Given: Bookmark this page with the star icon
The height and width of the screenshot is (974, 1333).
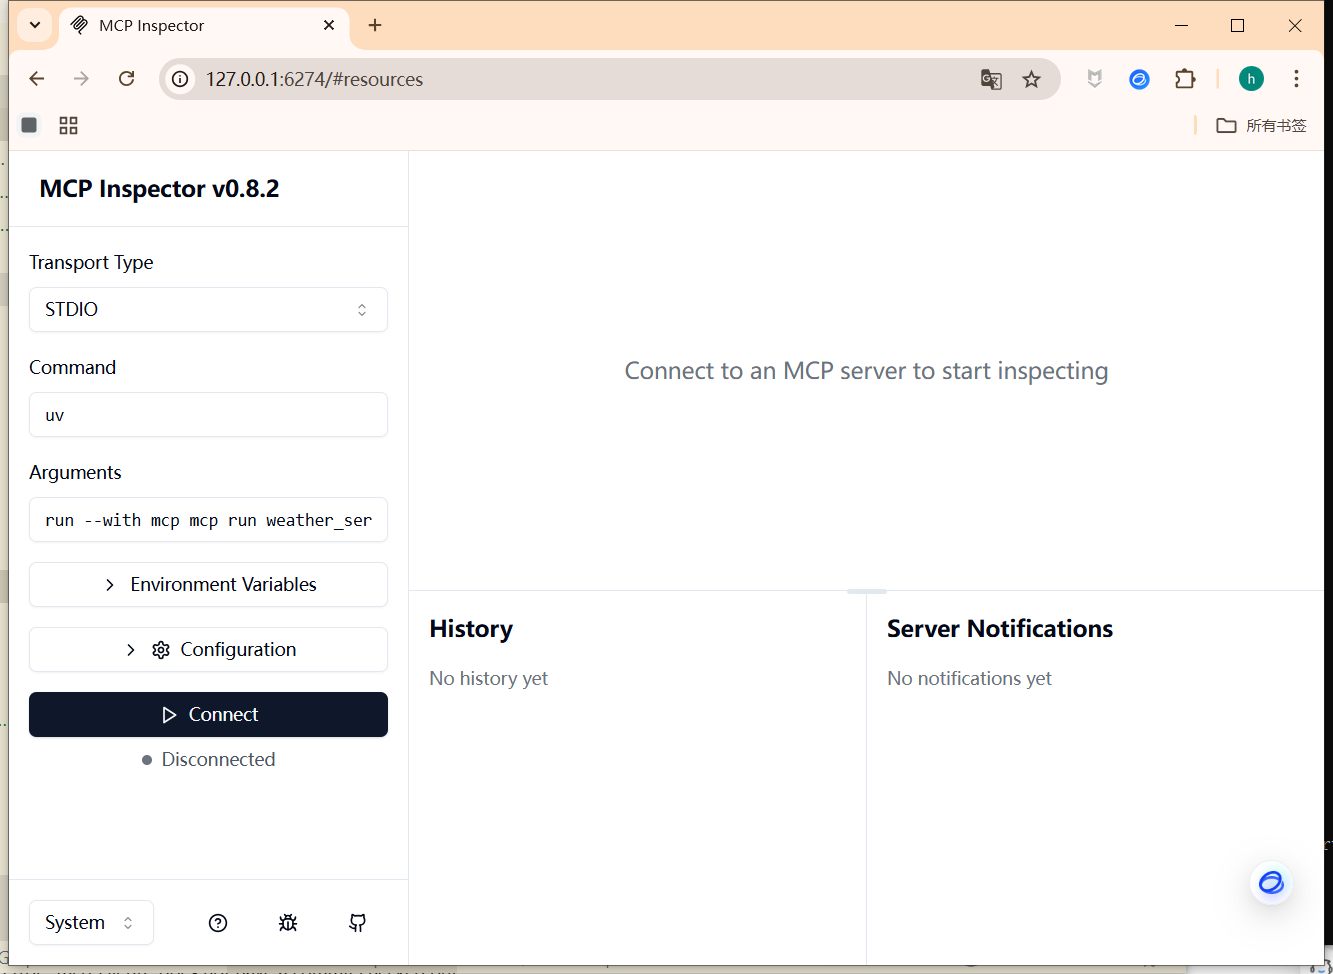Looking at the screenshot, I should 1032,79.
